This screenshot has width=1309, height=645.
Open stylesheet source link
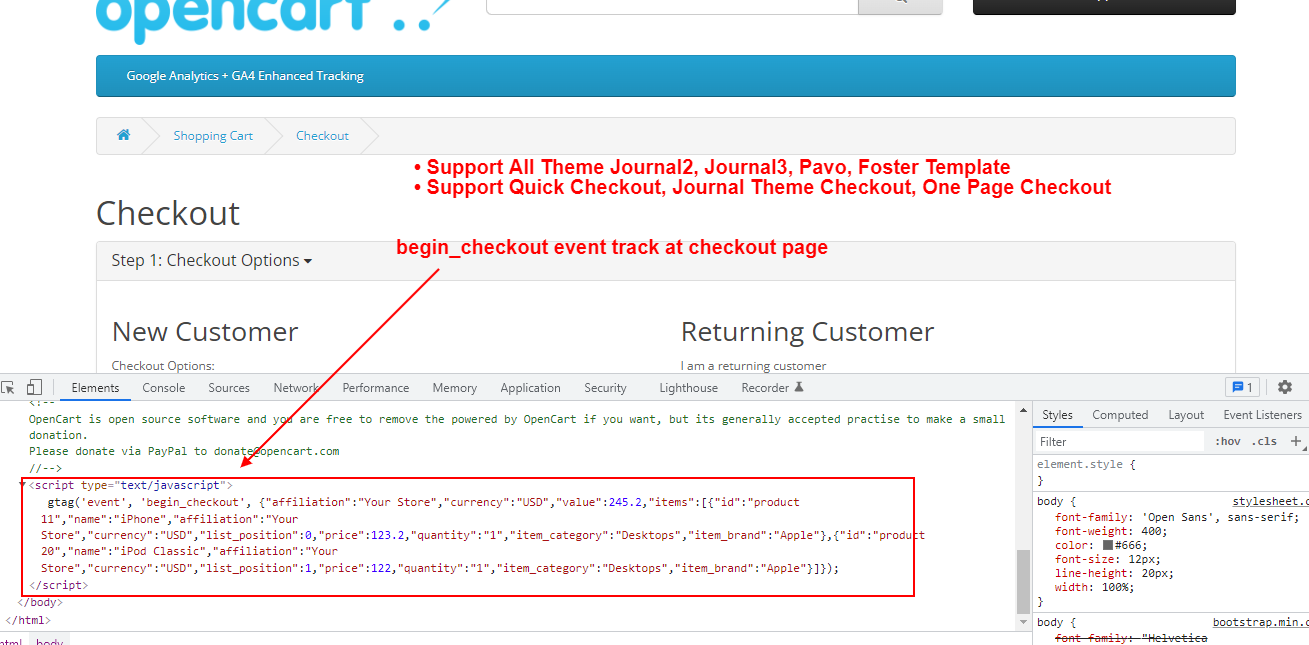tap(1270, 501)
